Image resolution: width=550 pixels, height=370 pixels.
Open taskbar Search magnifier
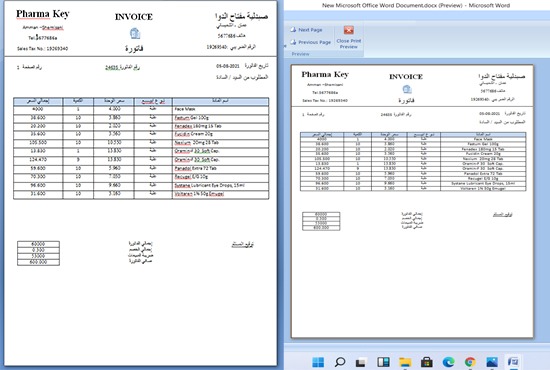(x=340, y=362)
